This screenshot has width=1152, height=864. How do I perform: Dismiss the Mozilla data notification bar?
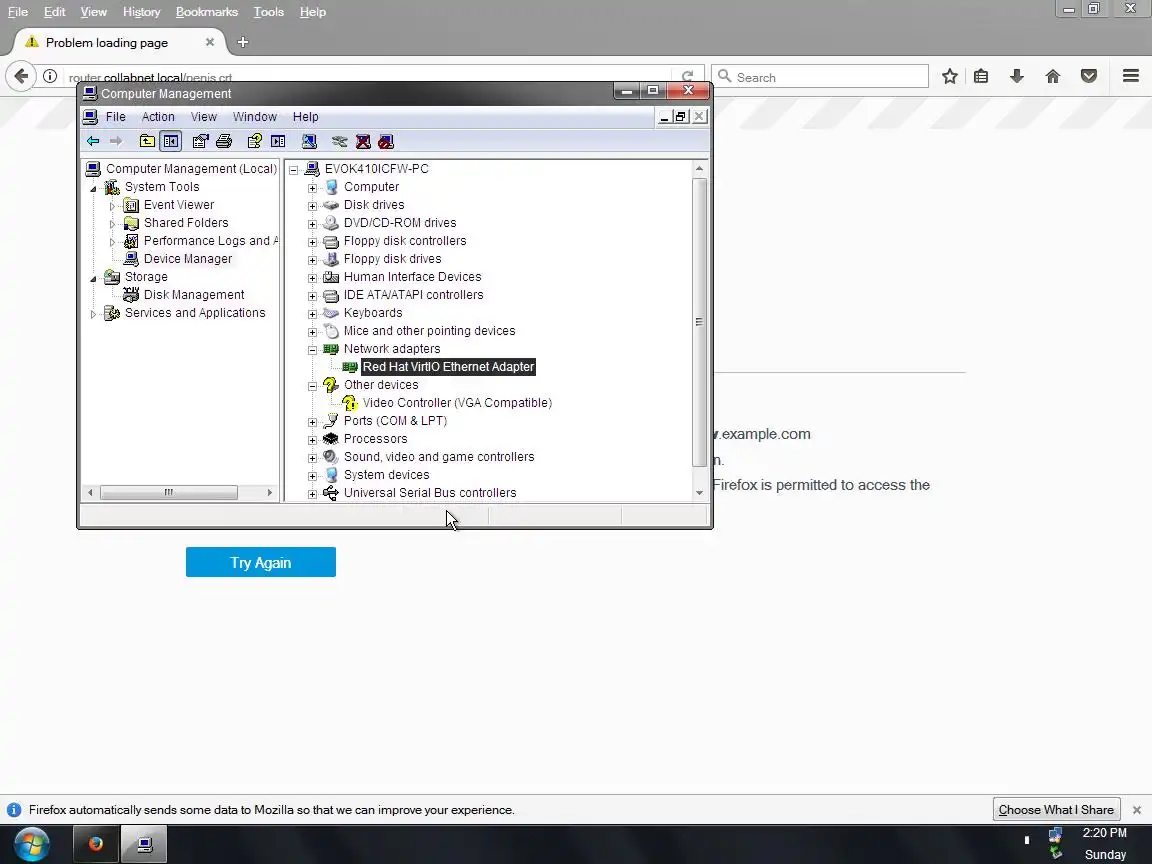(x=1137, y=810)
